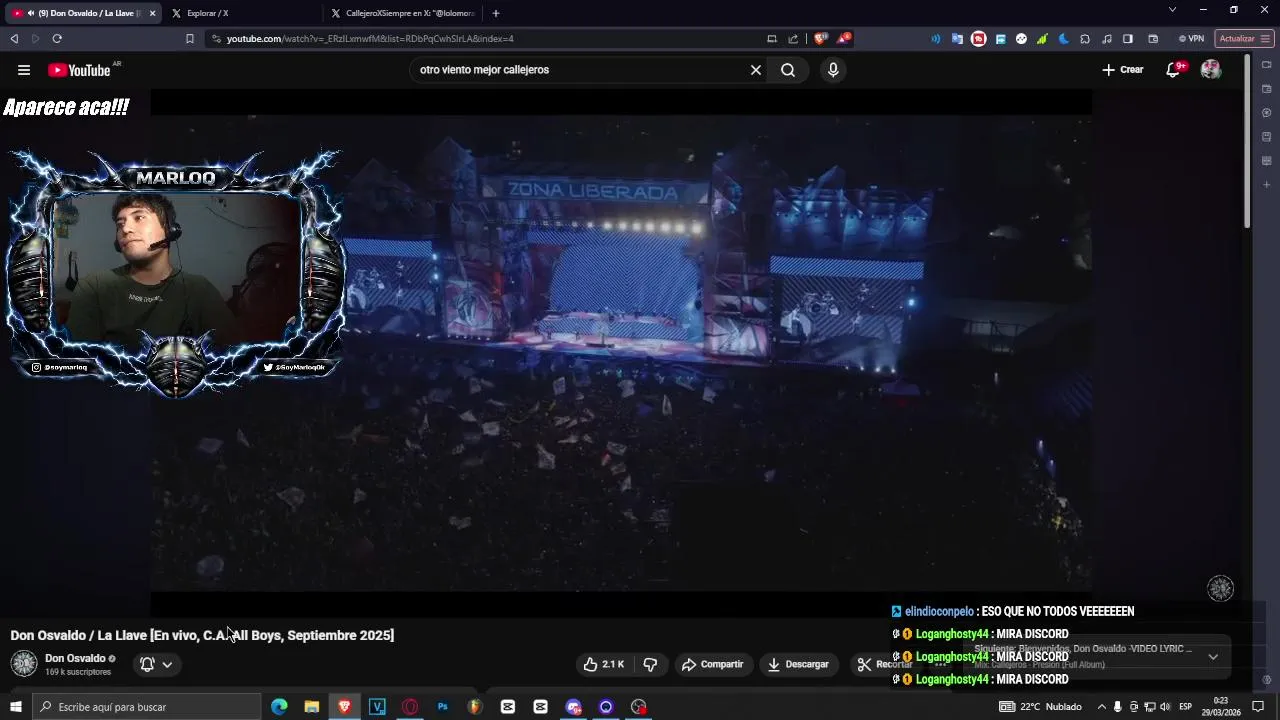This screenshot has width=1280, height=720.
Task: Click the browser address bar URL
Action: tap(370, 39)
